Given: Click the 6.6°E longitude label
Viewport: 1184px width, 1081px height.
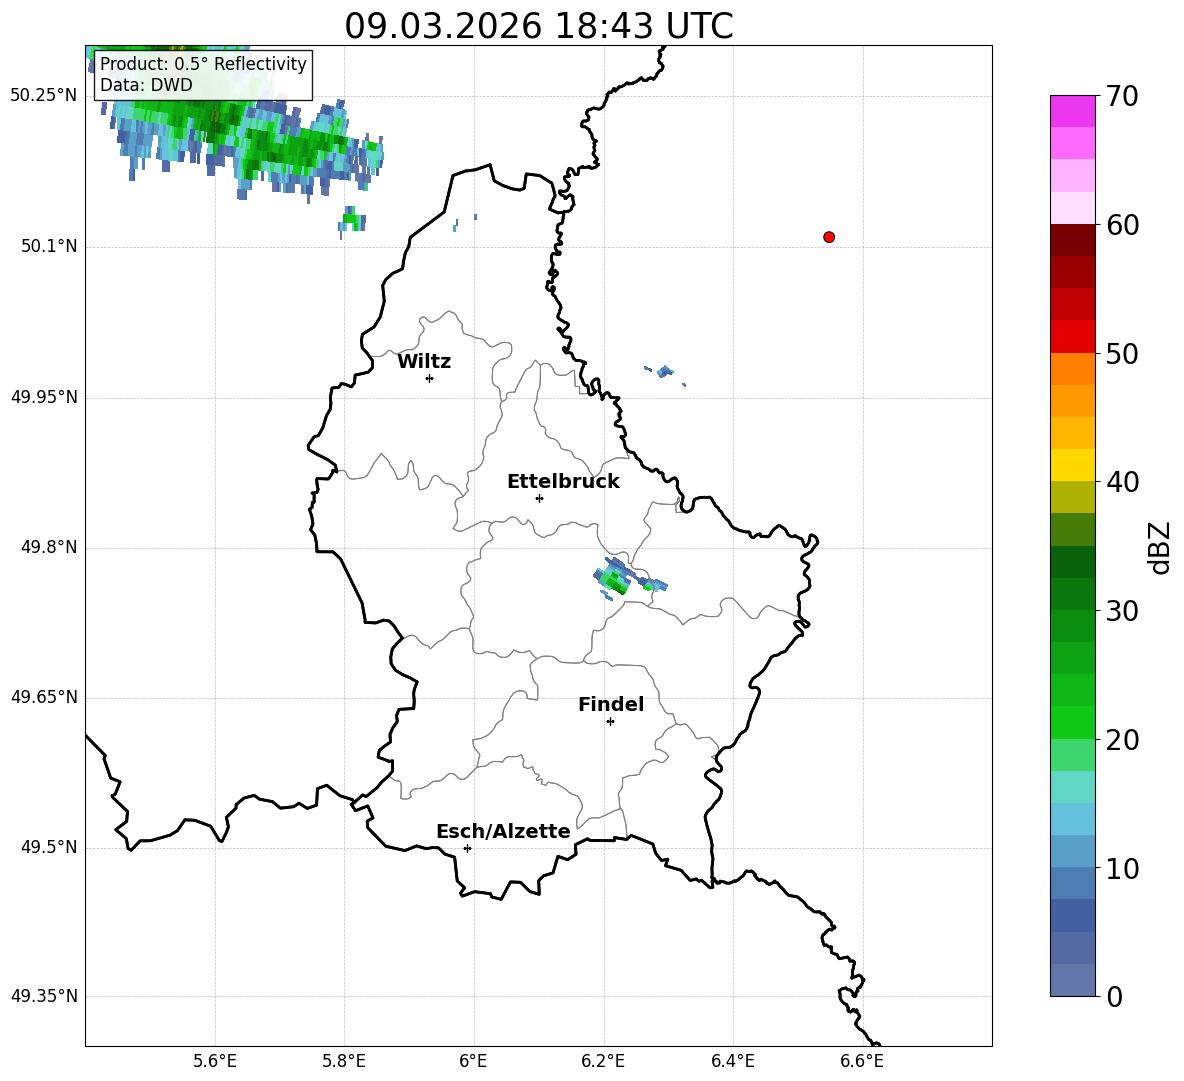Looking at the screenshot, I should pos(862,1061).
